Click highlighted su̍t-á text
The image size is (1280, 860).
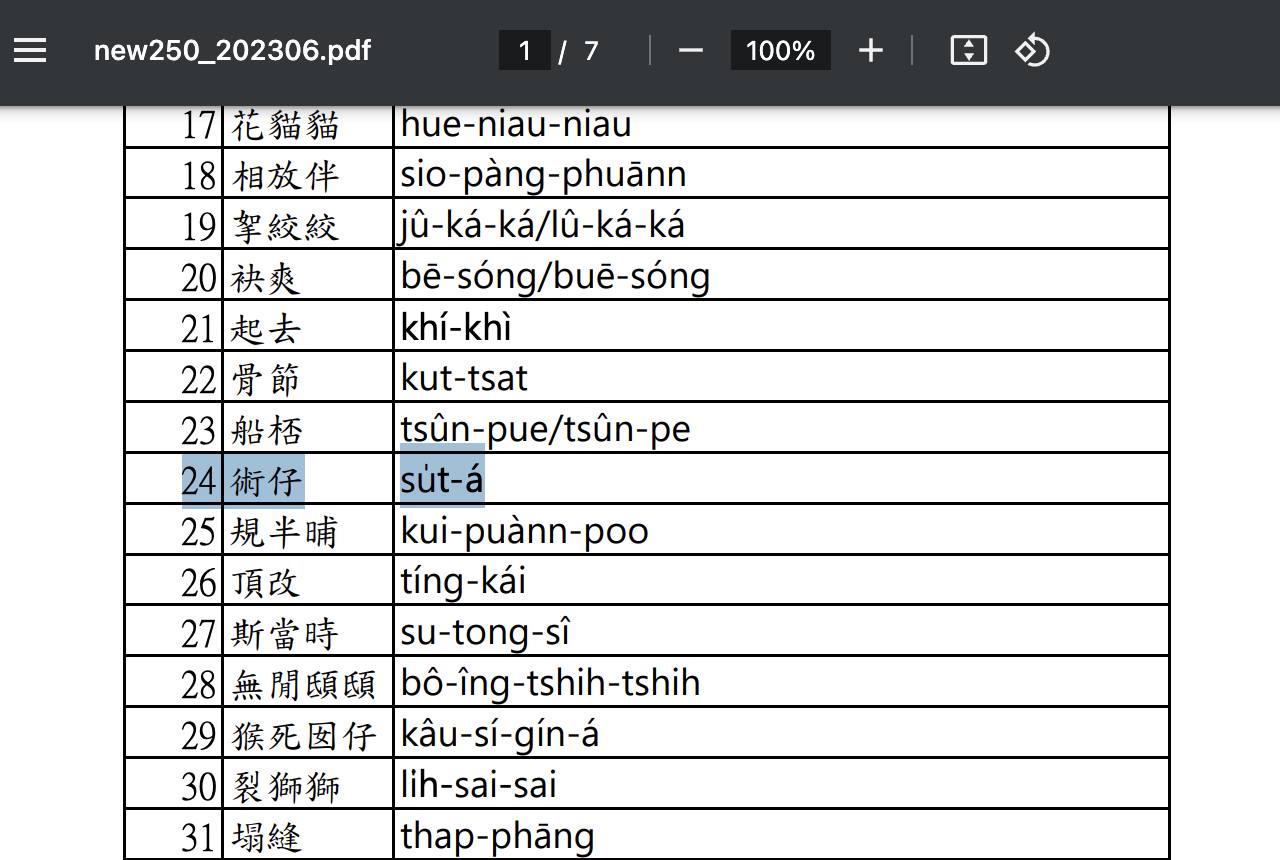click(x=442, y=480)
